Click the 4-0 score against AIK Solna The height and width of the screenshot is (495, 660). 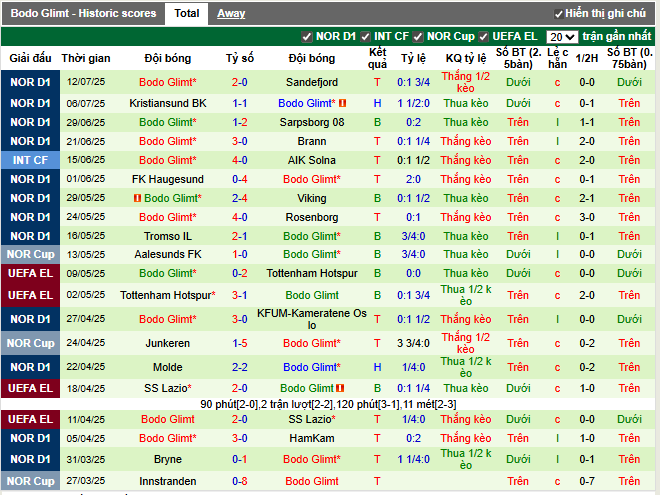[x=240, y=160]
